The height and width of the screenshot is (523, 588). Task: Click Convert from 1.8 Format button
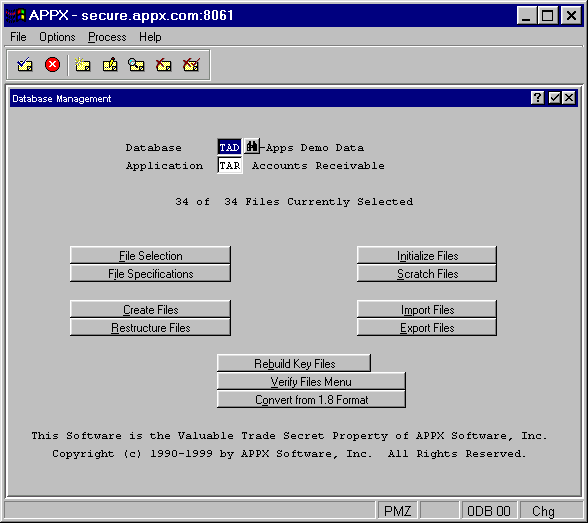tap(311, 399)
